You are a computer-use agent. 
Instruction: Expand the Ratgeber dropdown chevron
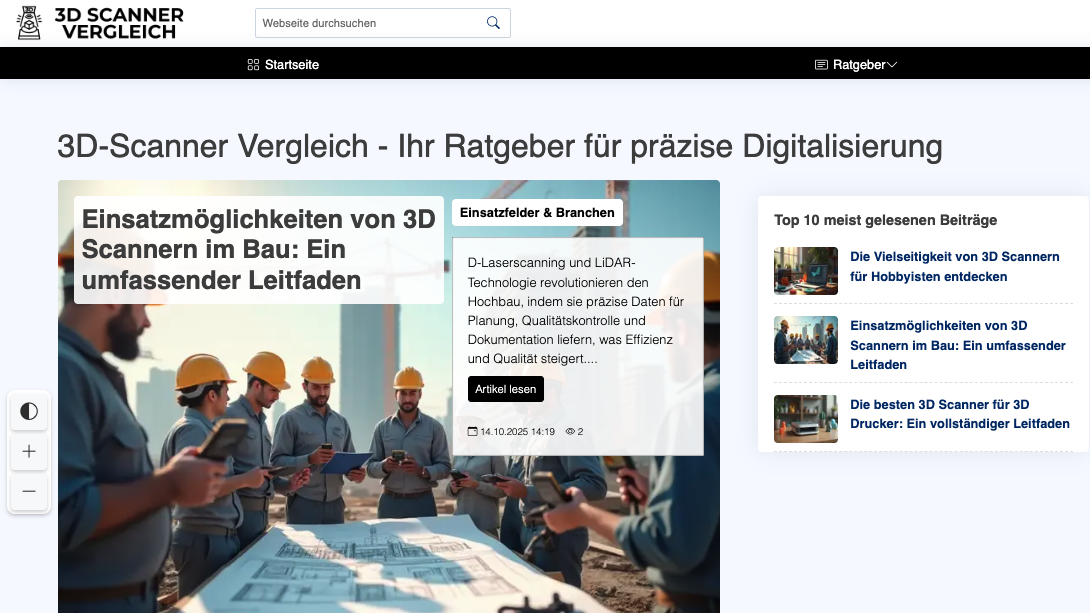coord(892,64)
